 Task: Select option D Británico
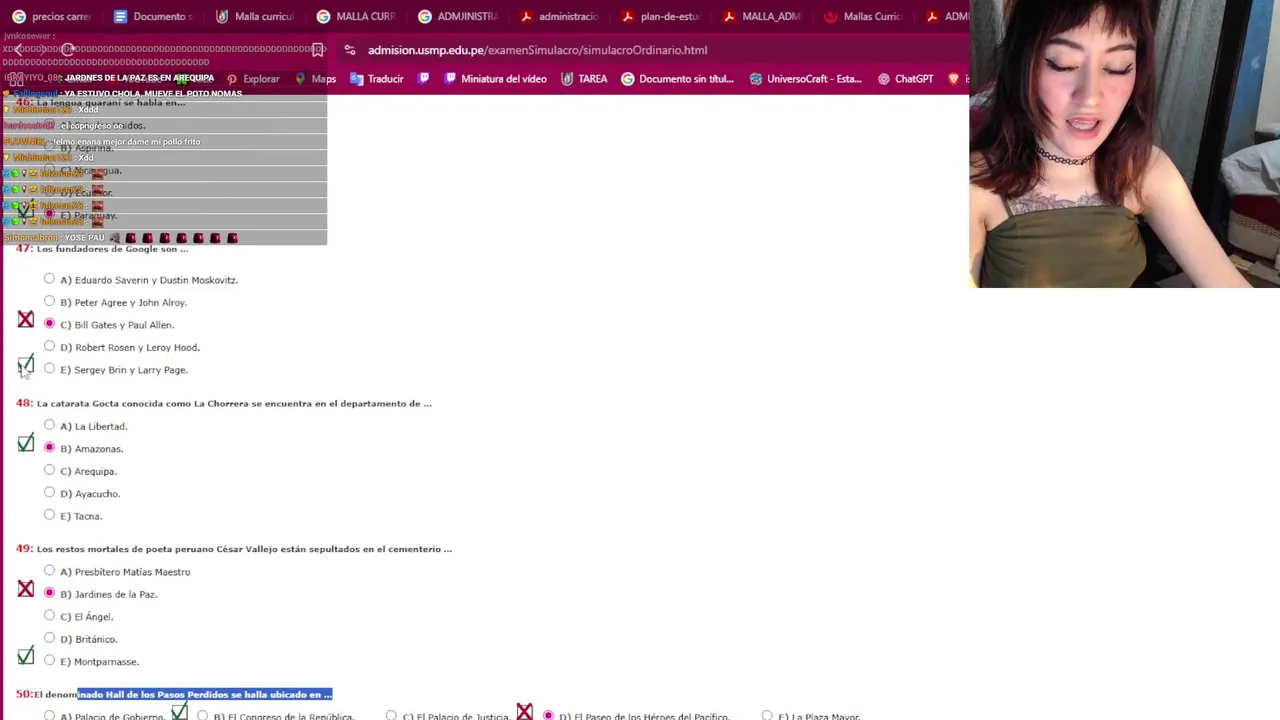(49, 638)
